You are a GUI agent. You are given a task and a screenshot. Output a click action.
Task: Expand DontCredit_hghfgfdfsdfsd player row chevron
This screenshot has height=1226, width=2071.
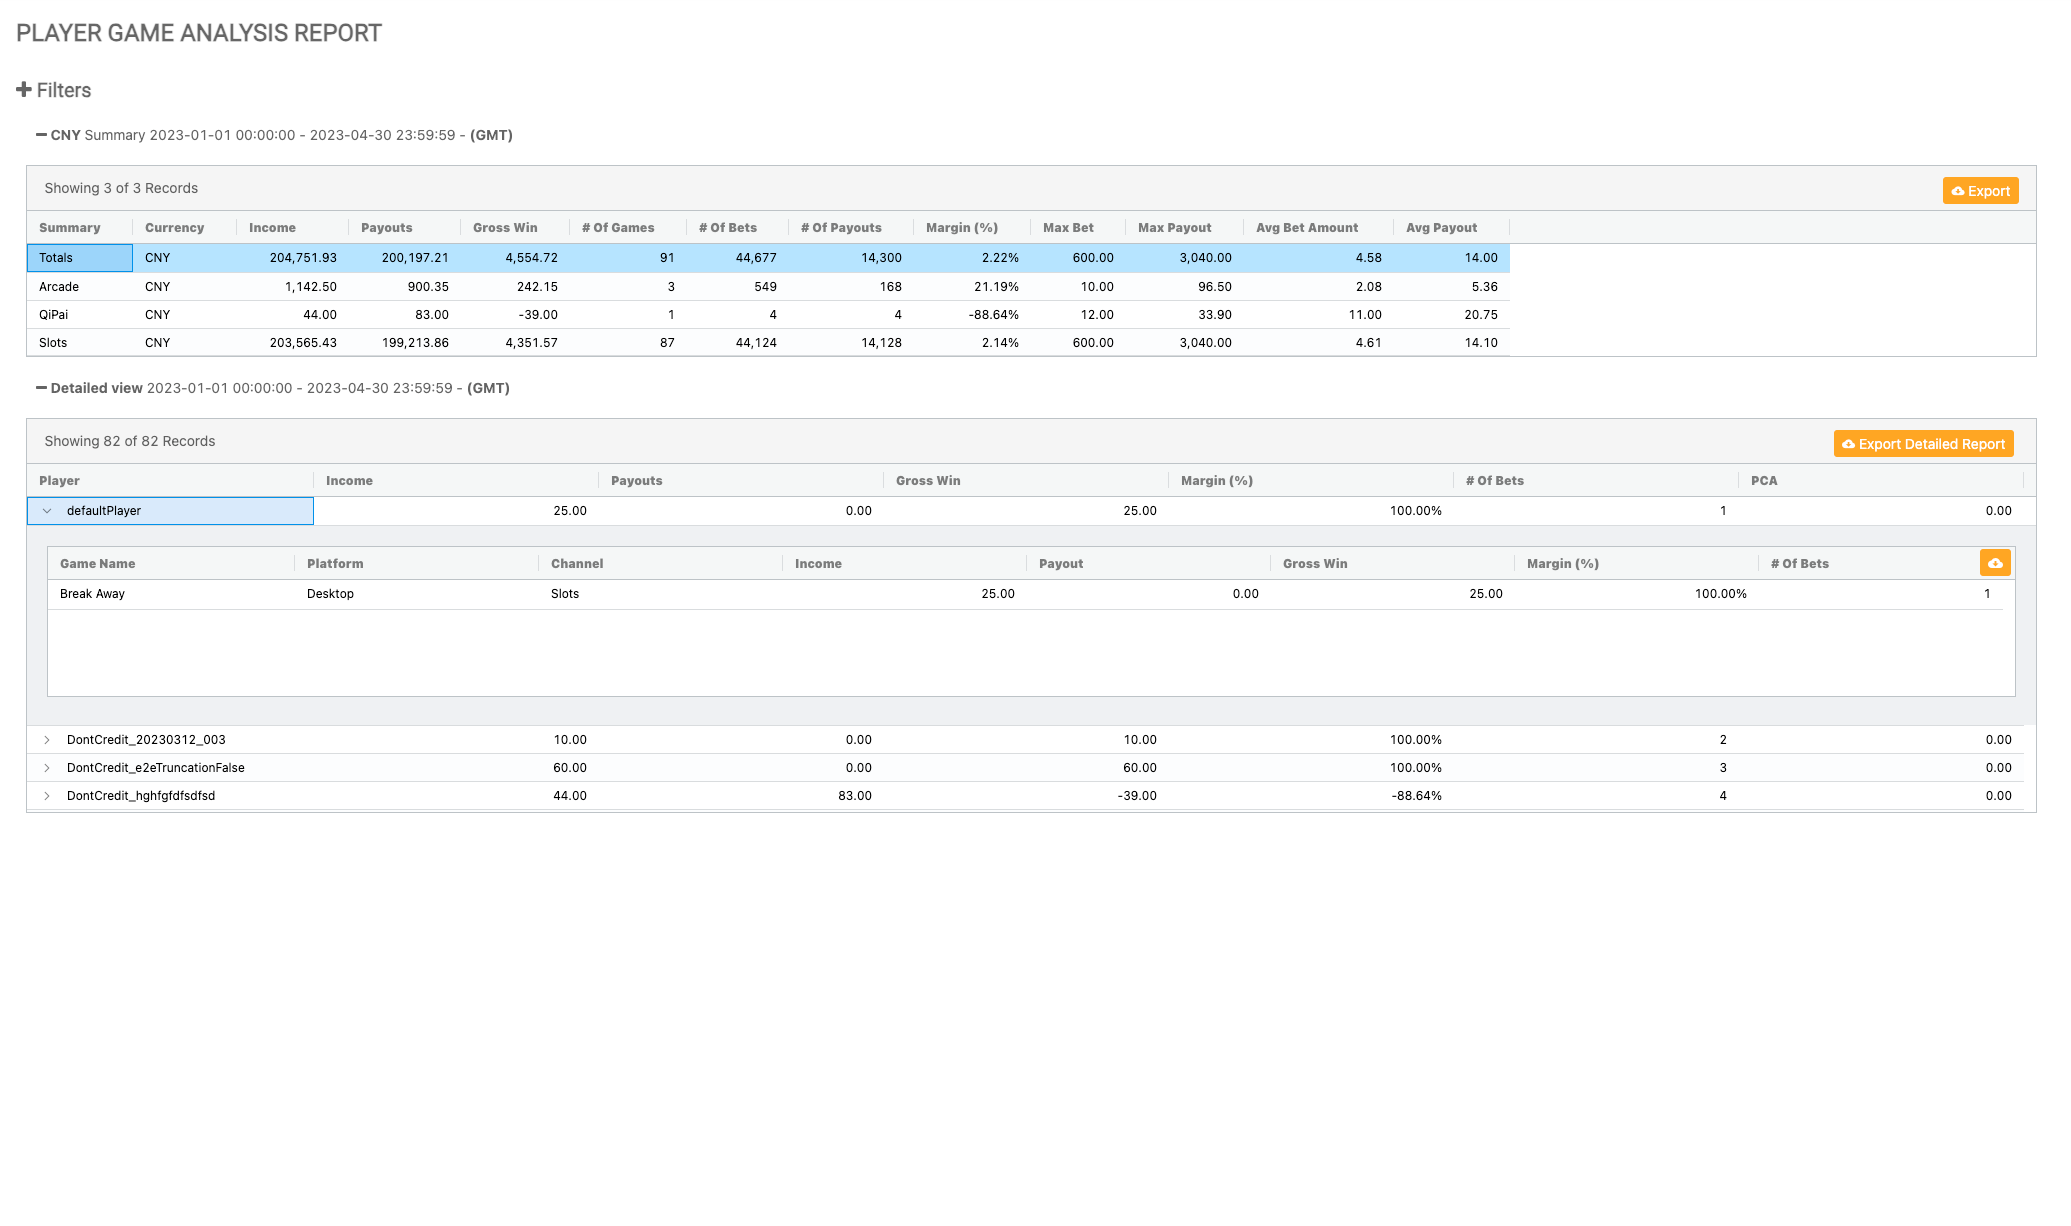(47, 796)
